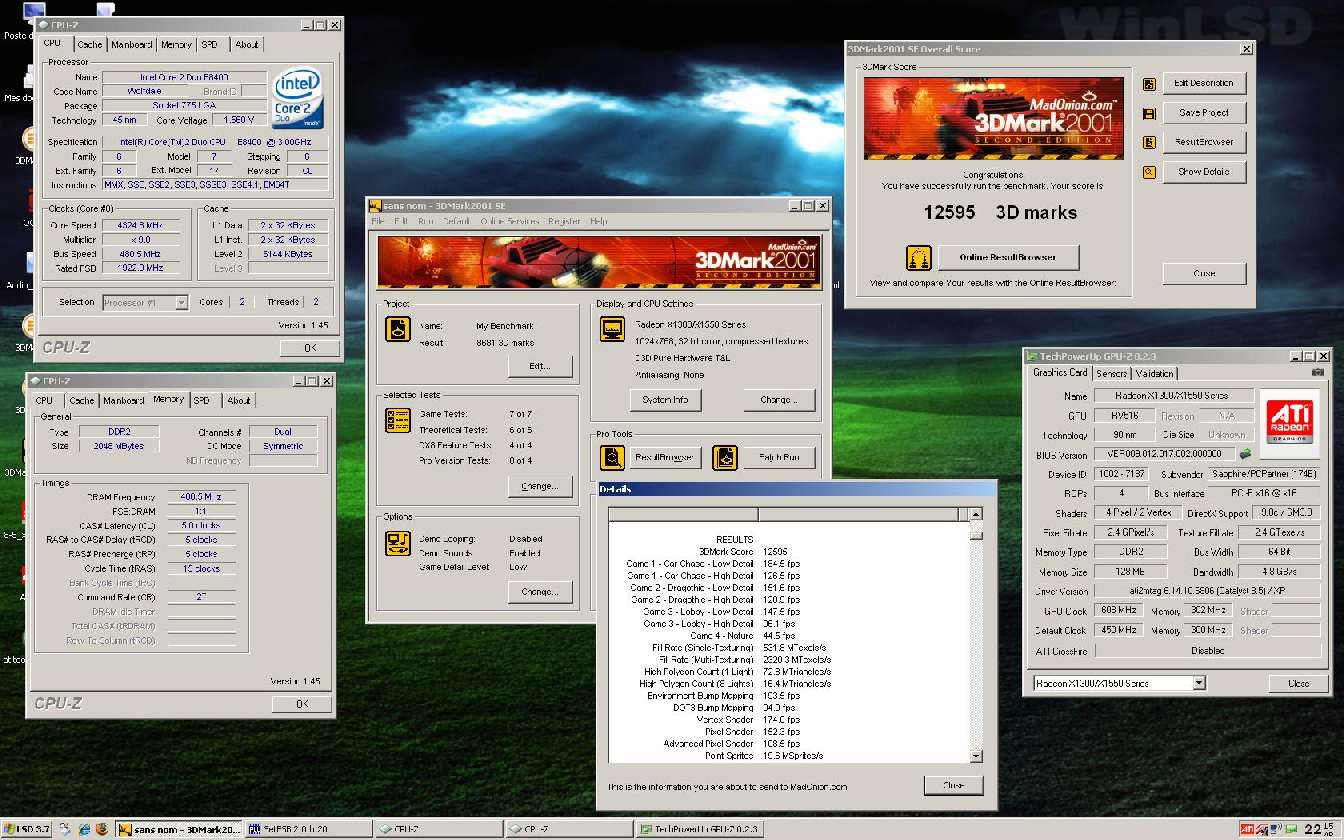
Task: Click Close button in the Details window
Action: [x=954, y=786]
